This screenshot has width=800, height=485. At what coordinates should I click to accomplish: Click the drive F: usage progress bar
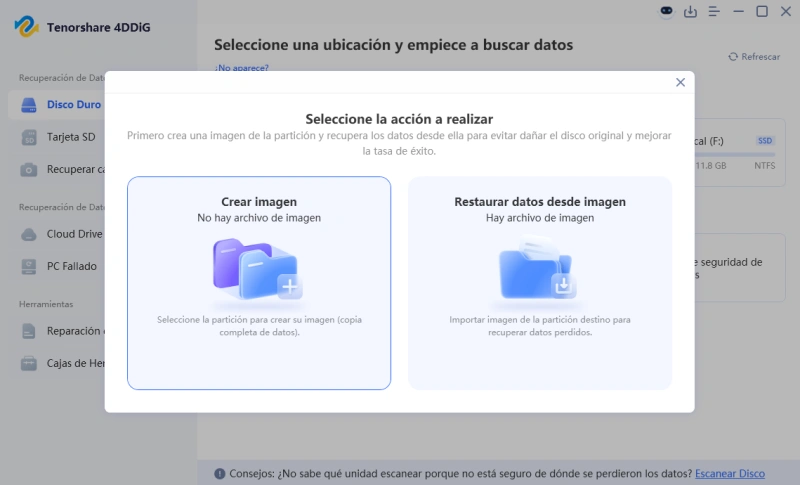(x=735, y=155)
